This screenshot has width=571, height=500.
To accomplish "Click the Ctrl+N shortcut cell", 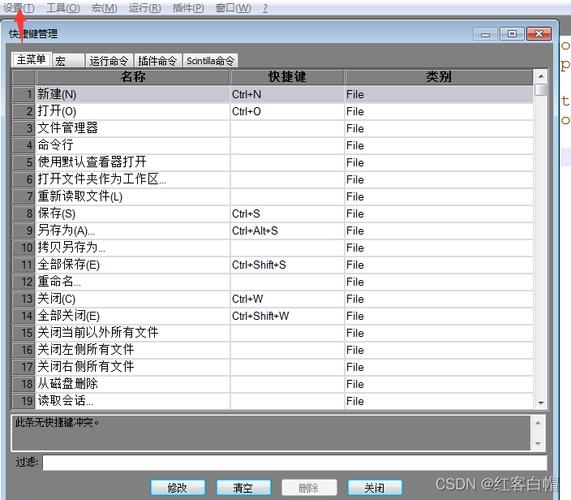I will click(287, 95).
